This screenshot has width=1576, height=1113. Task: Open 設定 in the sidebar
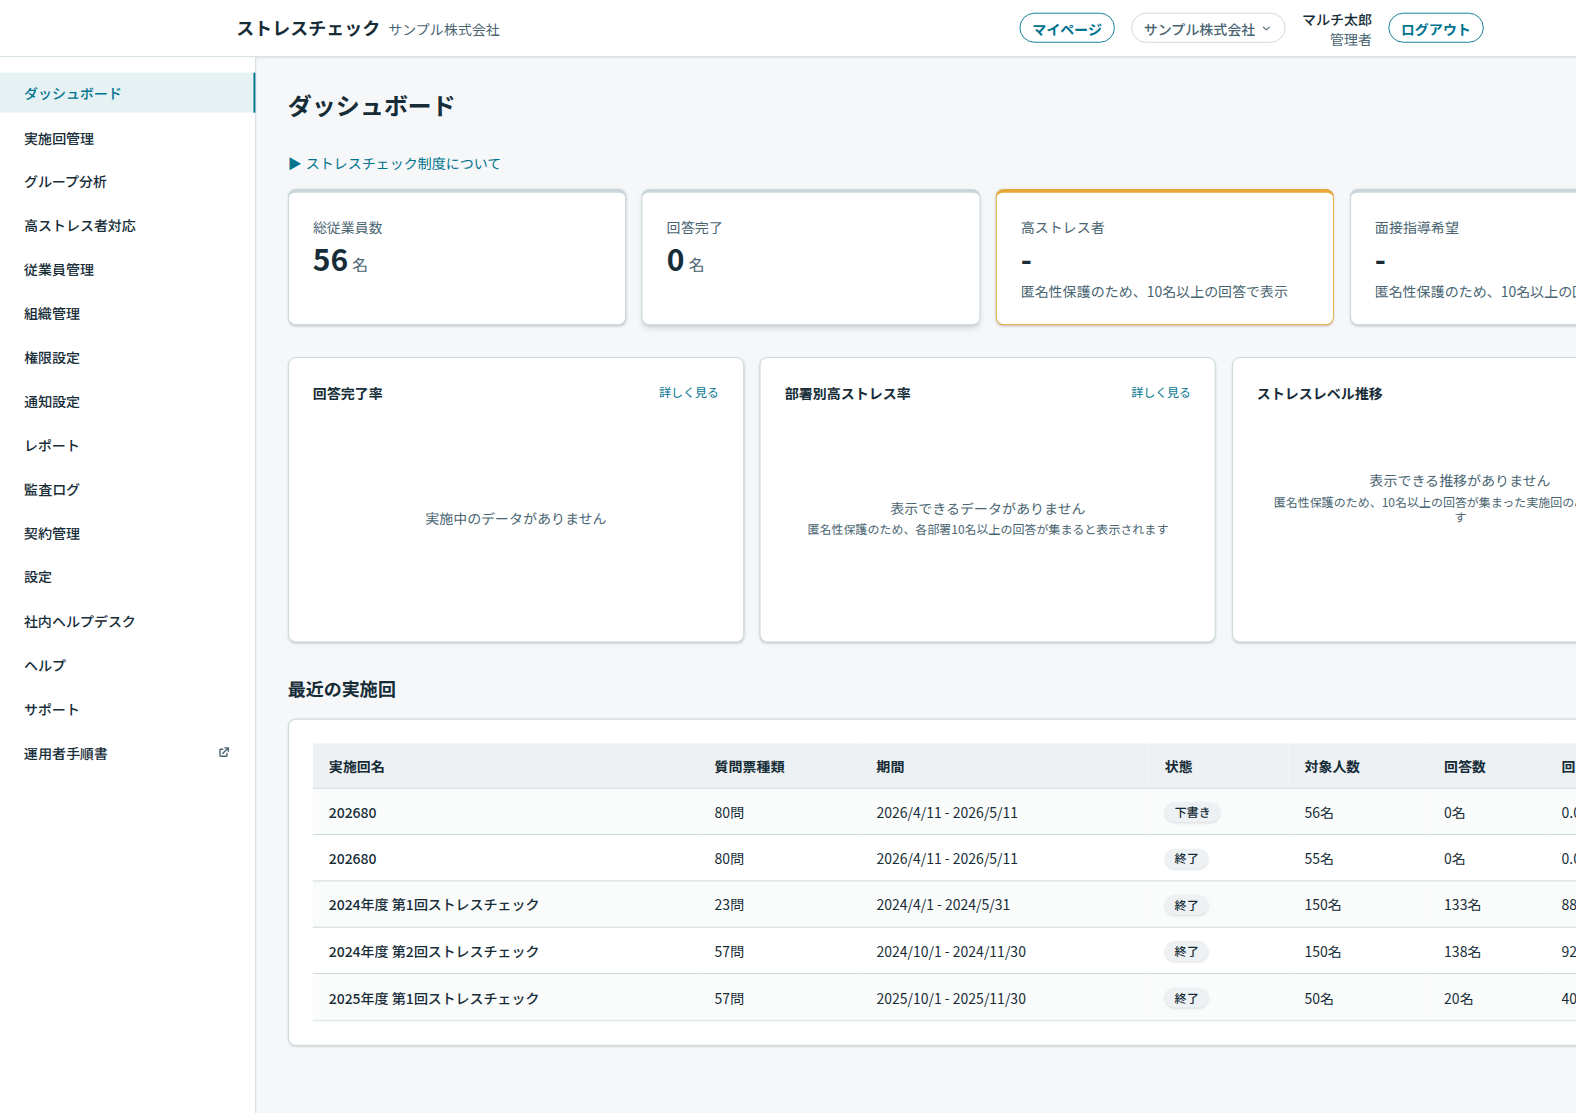127,577
